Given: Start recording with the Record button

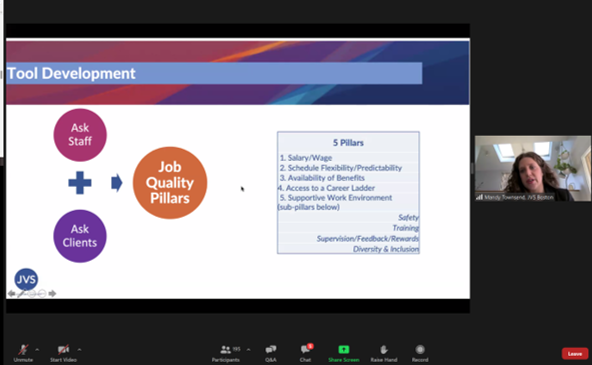Looking at the screenshot, I should (x=420, y=353).
